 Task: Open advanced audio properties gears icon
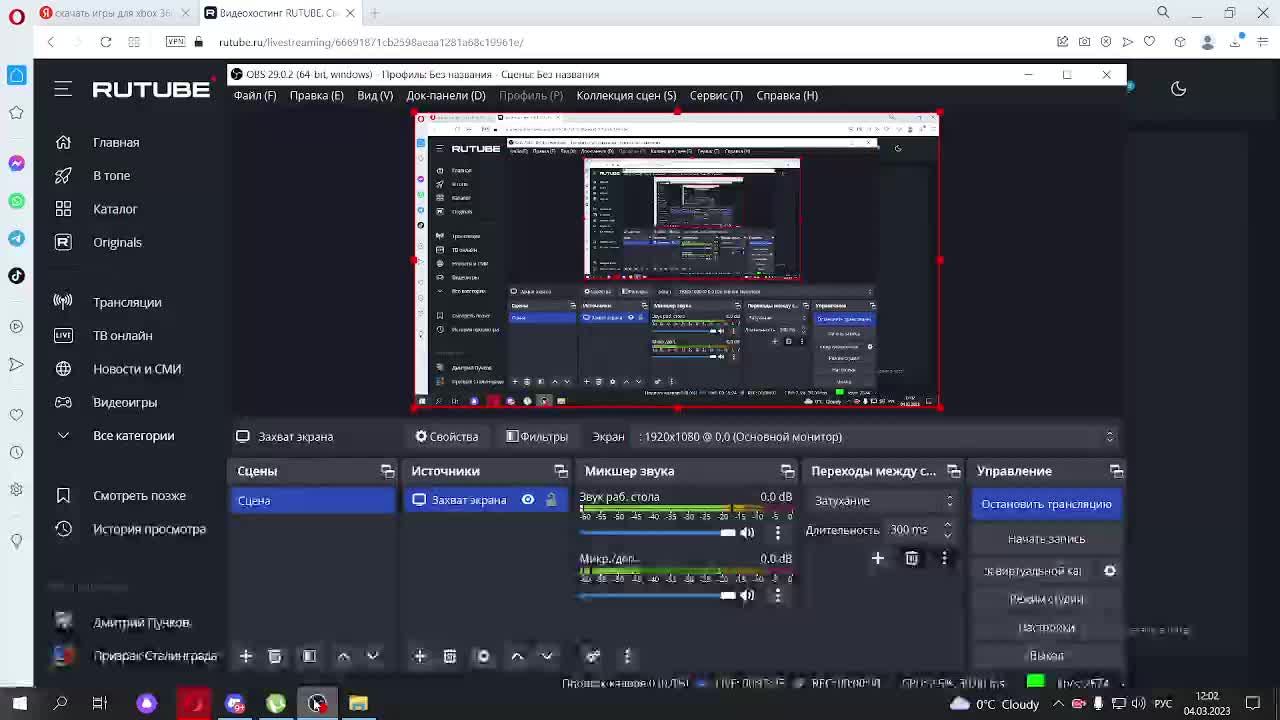coord(593,656)
